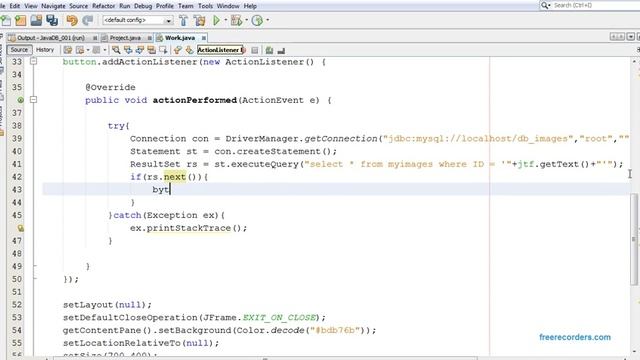The height and width of the screenshot is (360, 640).
Task: Click the Redo arrow icon
Action: tap(88, 20)
